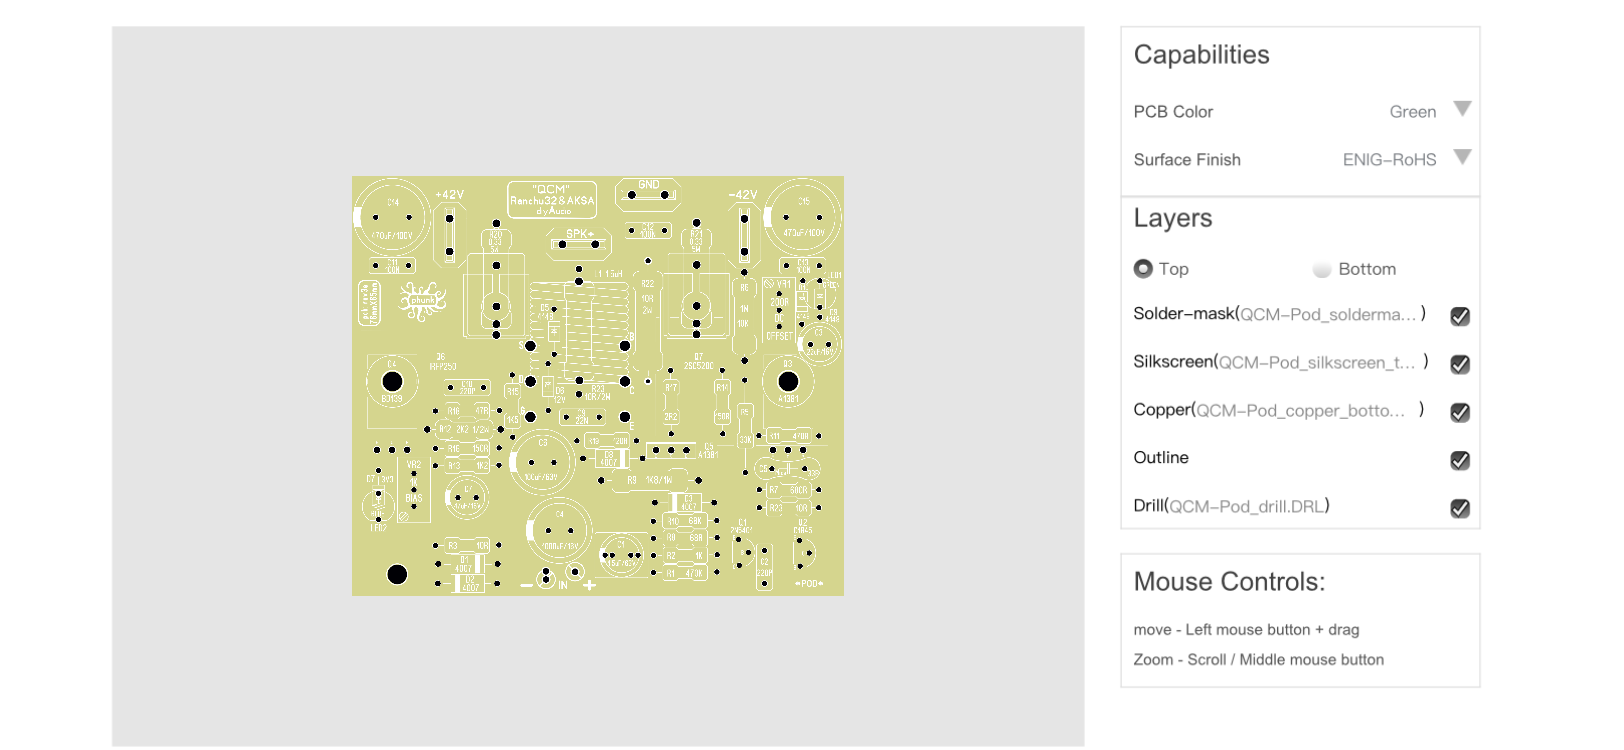Toggle the Silkscreen layer checkbox
Viewport: 1624px width, 750px height.
tap(1460, 364)
